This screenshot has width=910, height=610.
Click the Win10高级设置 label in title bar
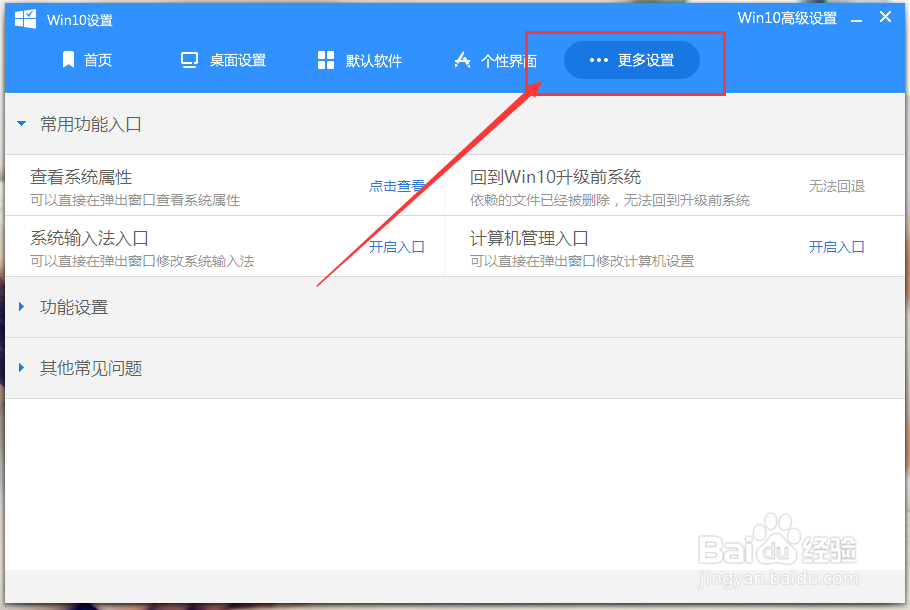pyautogui.click(x=787, y=18)
